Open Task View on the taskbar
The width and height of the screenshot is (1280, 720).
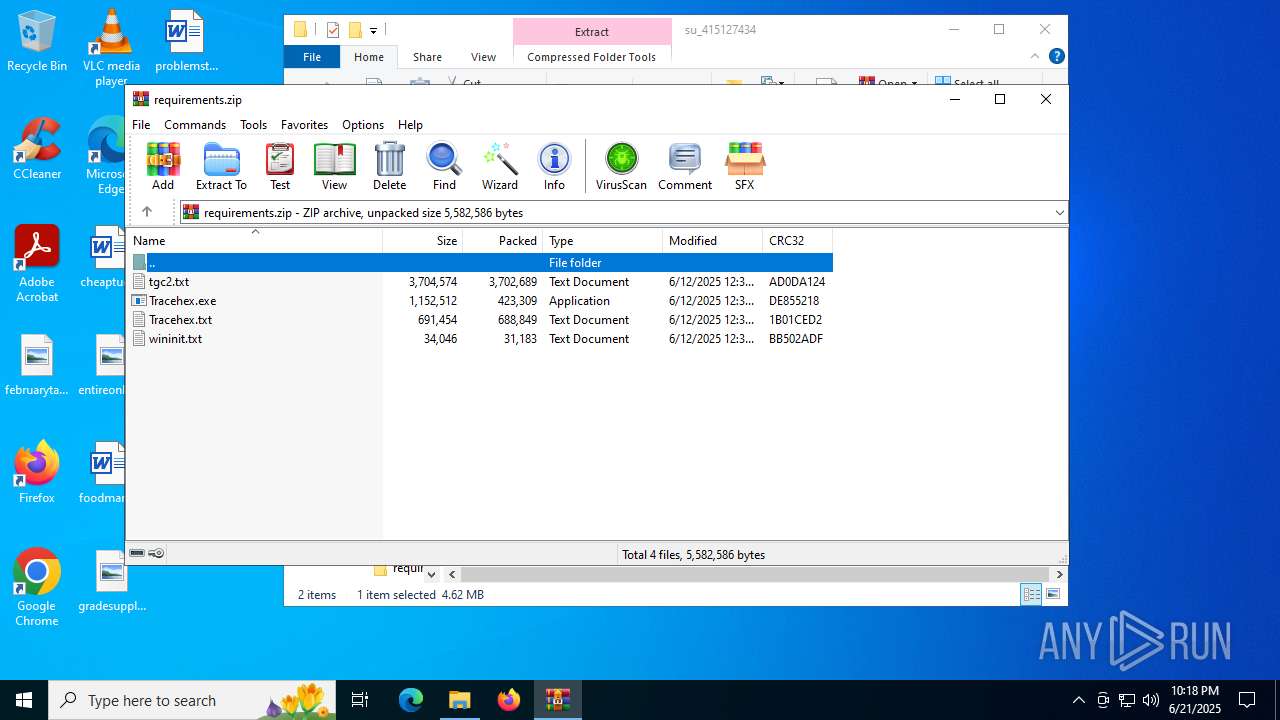click(360, 700)
